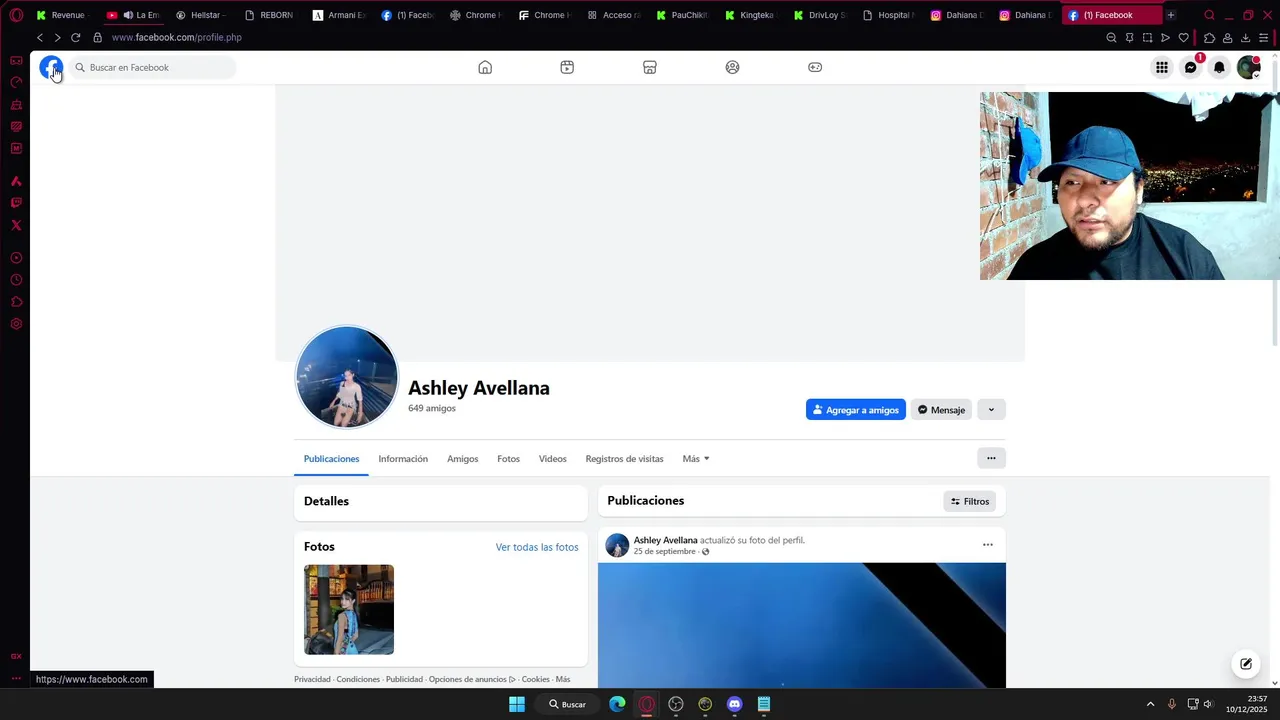Open the photo thumbnail under Fotos

click(x=349, y=610)
